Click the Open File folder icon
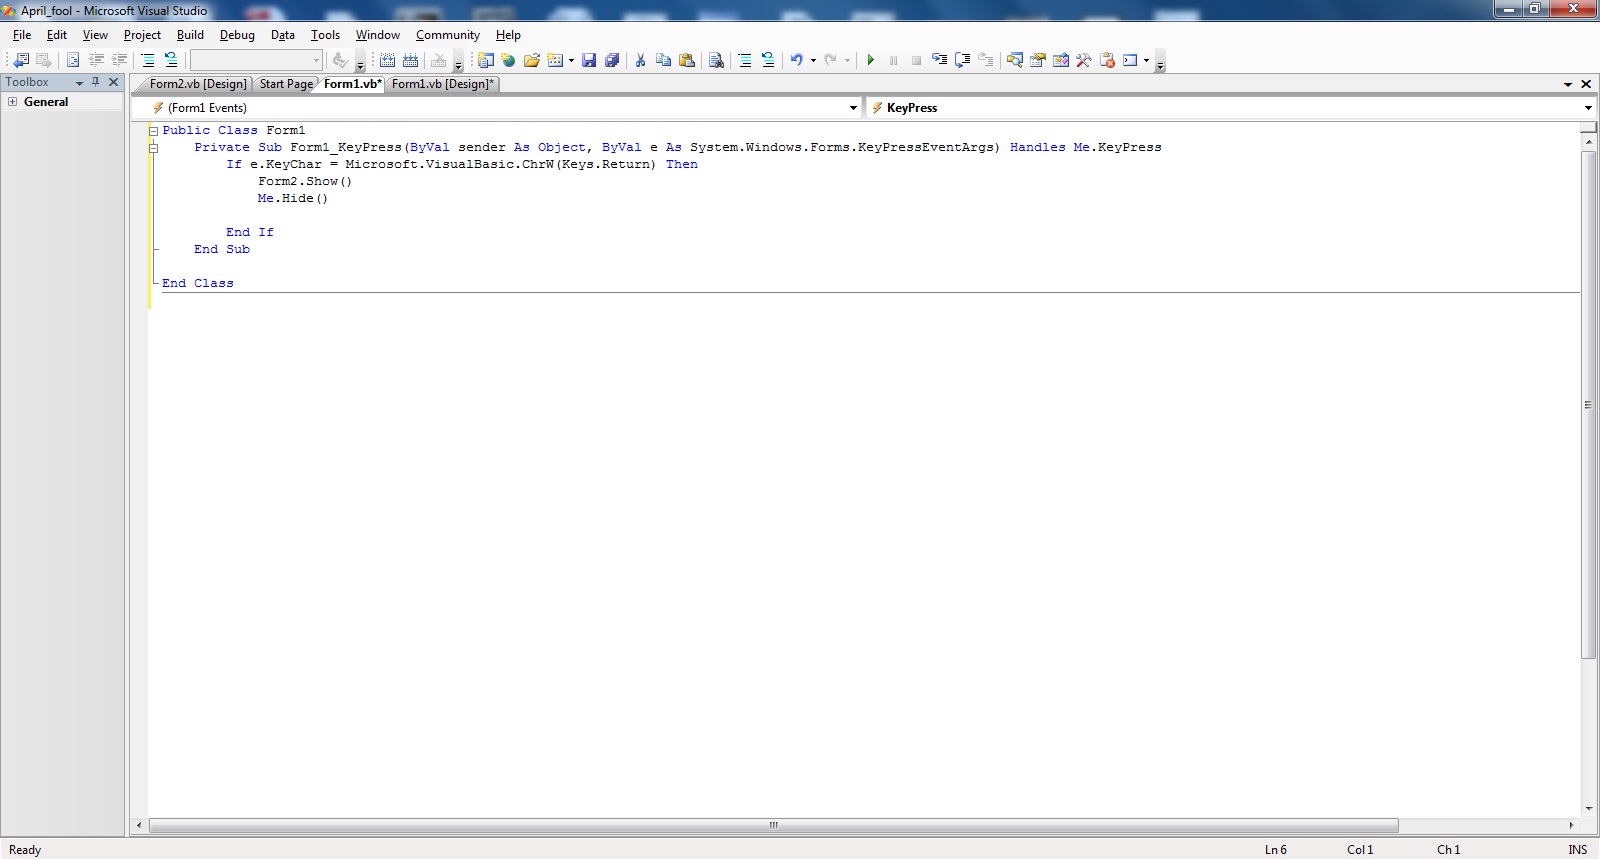 click(x=531, y=60)
